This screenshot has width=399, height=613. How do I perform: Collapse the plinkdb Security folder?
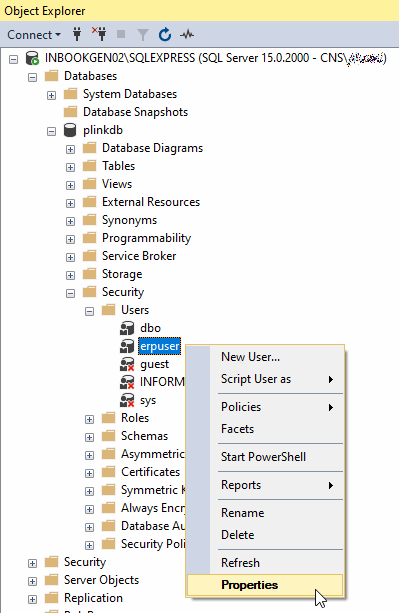[70, 293]
